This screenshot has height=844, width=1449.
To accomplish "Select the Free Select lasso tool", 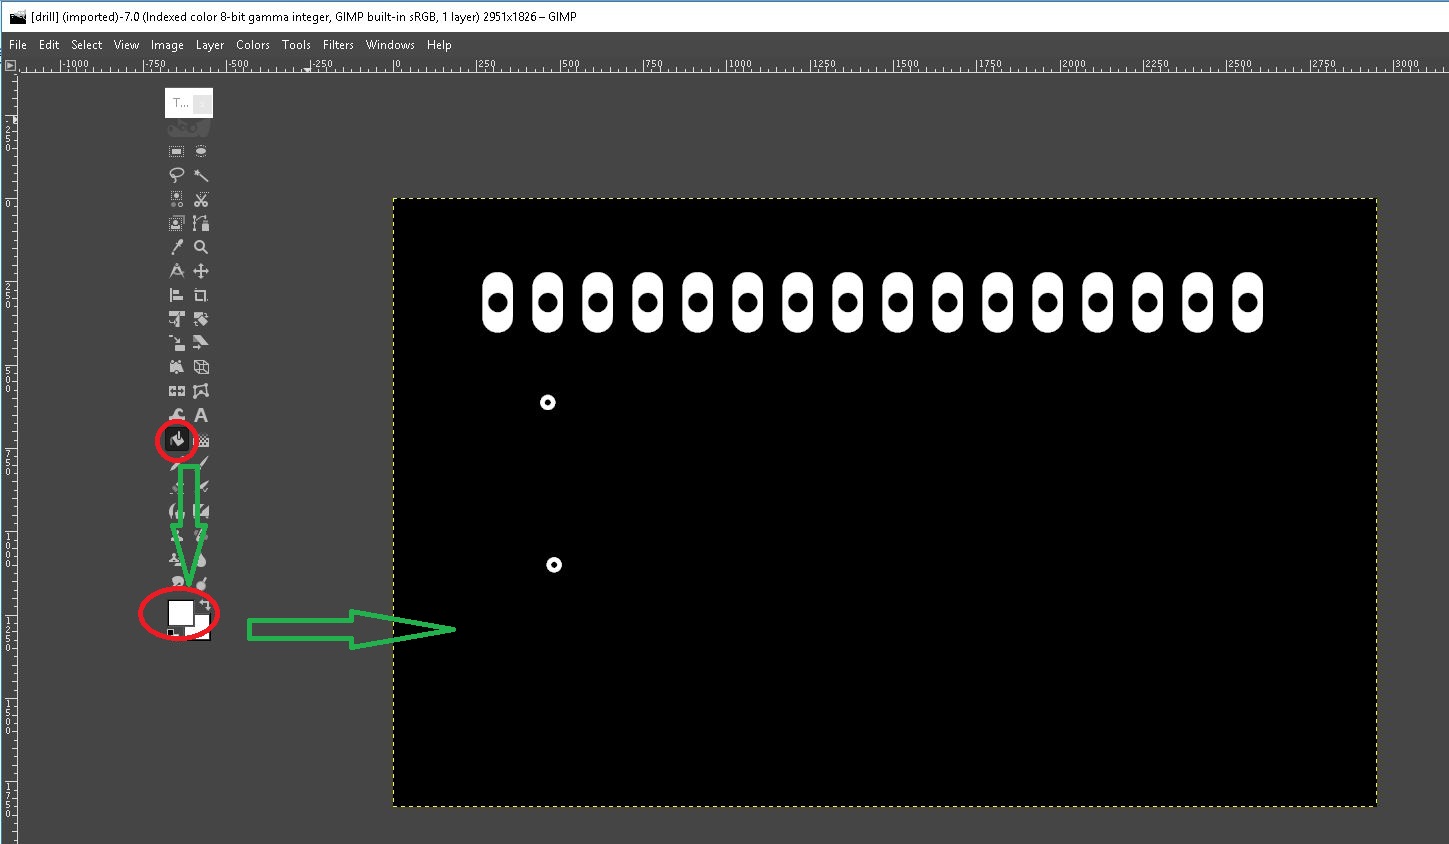I will pyautogui.click(x=176, y=175).
